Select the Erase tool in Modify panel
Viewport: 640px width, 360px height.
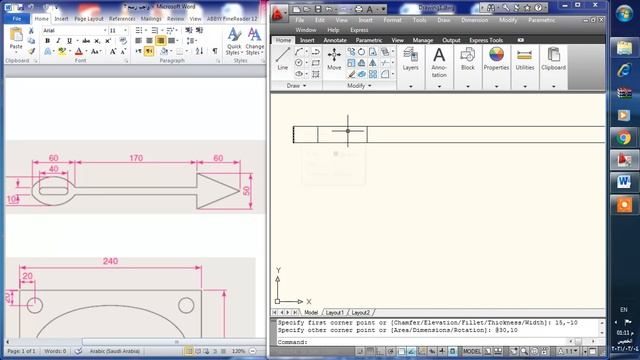pos(351,74)
